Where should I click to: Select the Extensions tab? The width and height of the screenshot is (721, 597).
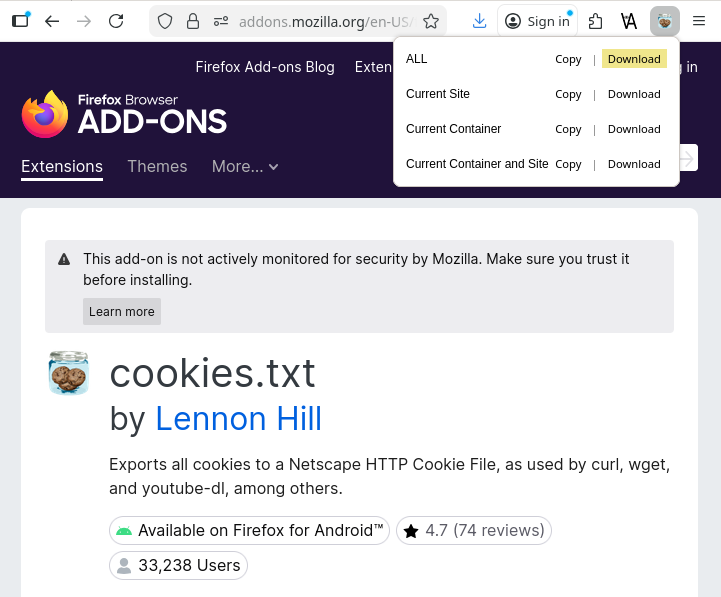coord(62,167)
